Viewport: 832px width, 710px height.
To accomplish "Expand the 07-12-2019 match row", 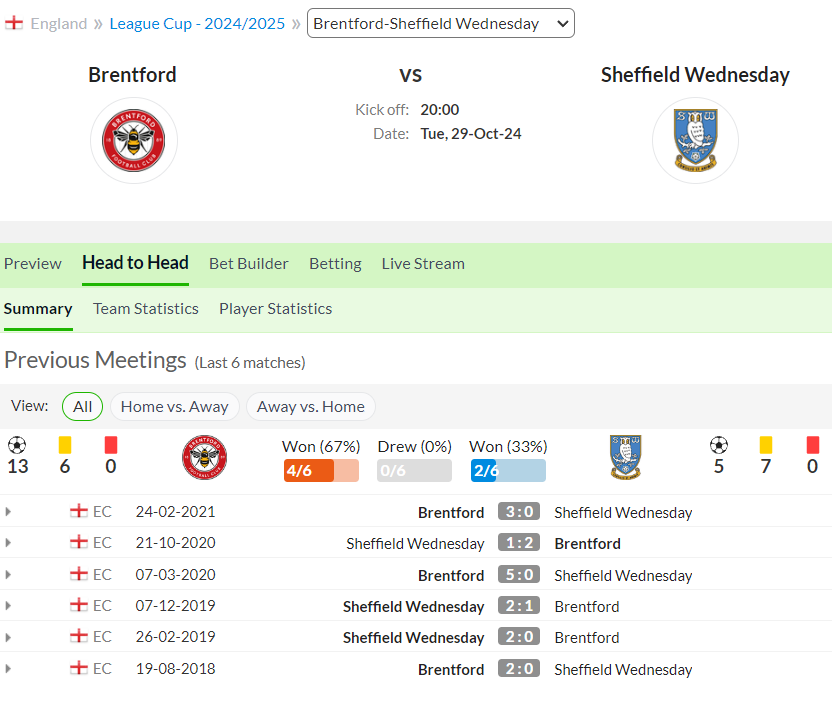I will tap(8, 605).
